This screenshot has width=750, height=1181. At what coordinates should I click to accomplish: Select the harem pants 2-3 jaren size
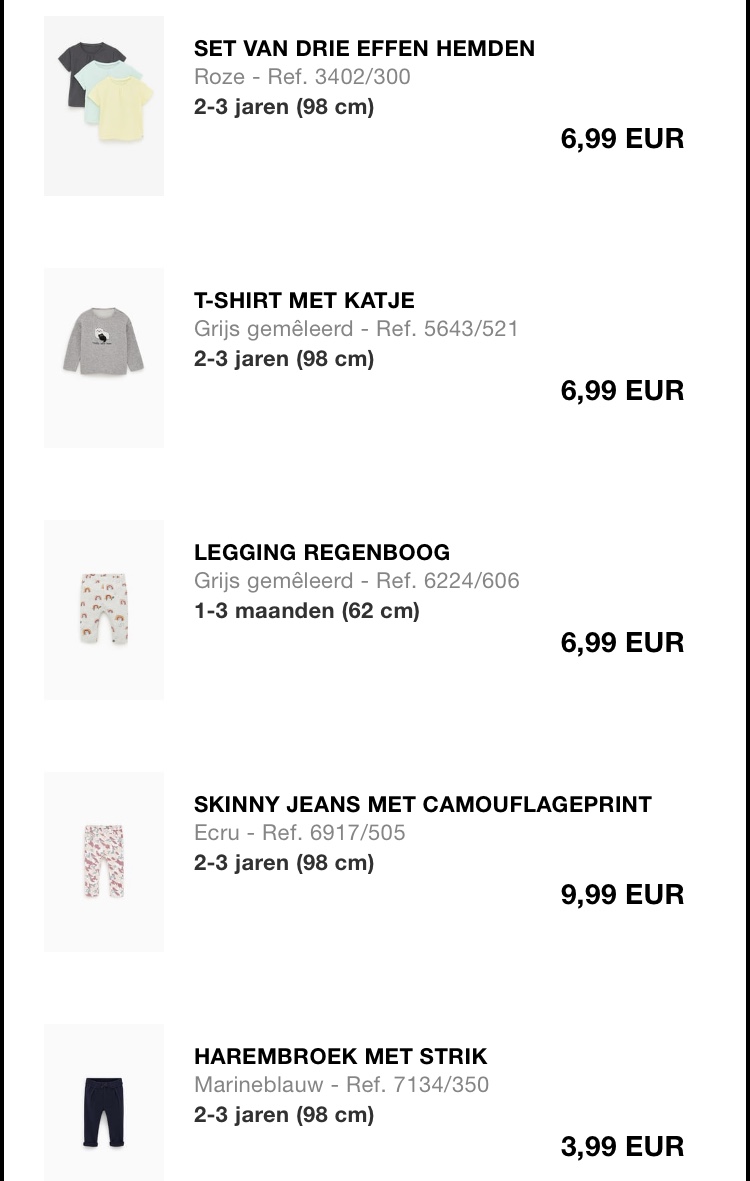[283, 1114]
